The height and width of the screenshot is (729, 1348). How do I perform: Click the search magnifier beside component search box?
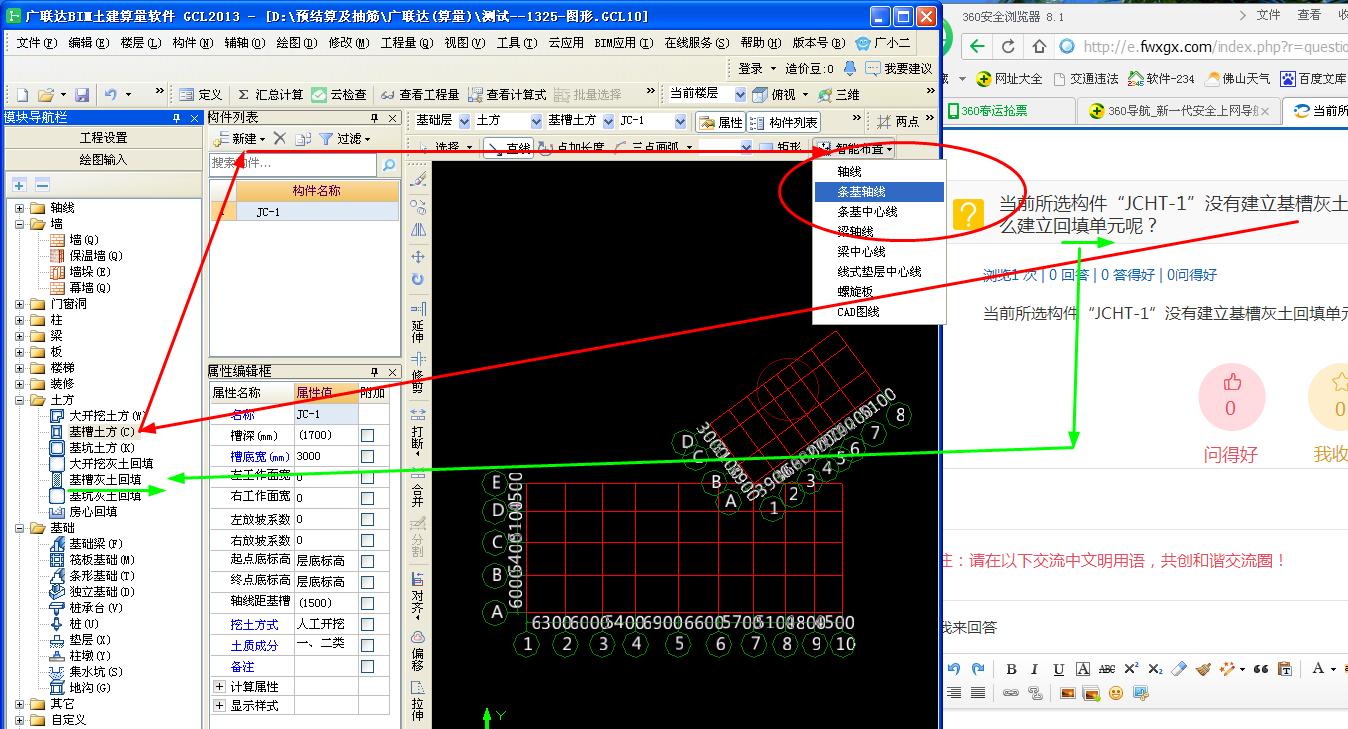coord(389,164)
